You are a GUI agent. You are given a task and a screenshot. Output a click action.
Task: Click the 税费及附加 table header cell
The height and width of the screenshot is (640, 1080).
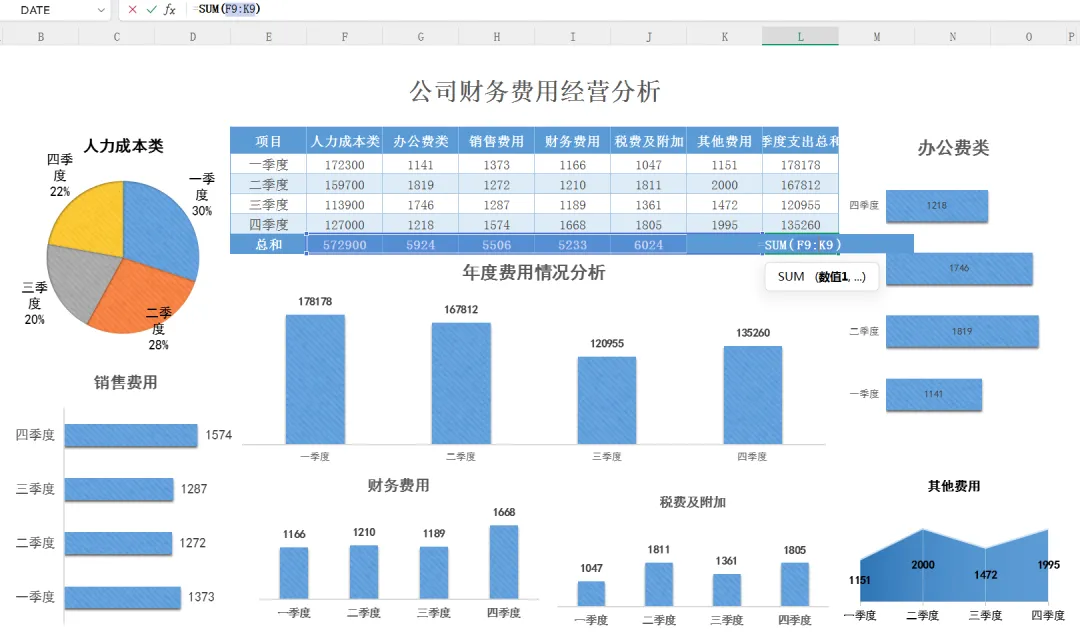click(649, 141)
